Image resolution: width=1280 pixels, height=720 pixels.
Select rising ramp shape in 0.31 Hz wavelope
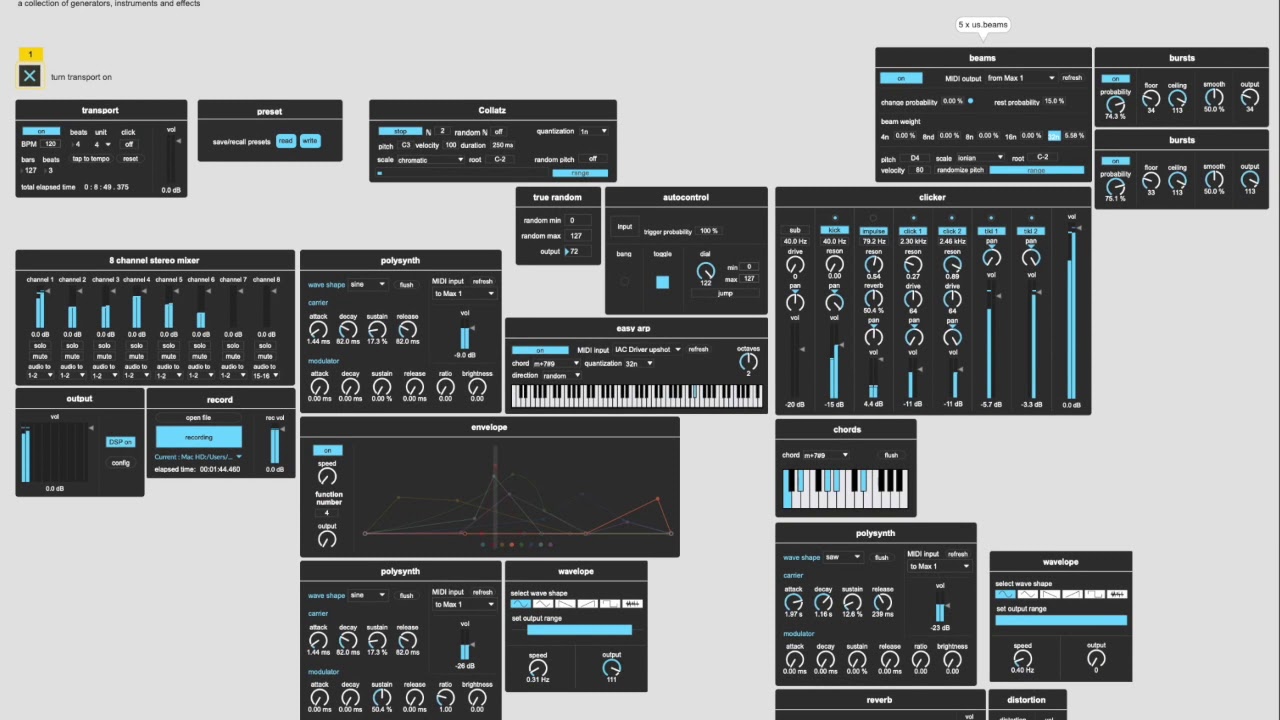[x=588, y=604]
